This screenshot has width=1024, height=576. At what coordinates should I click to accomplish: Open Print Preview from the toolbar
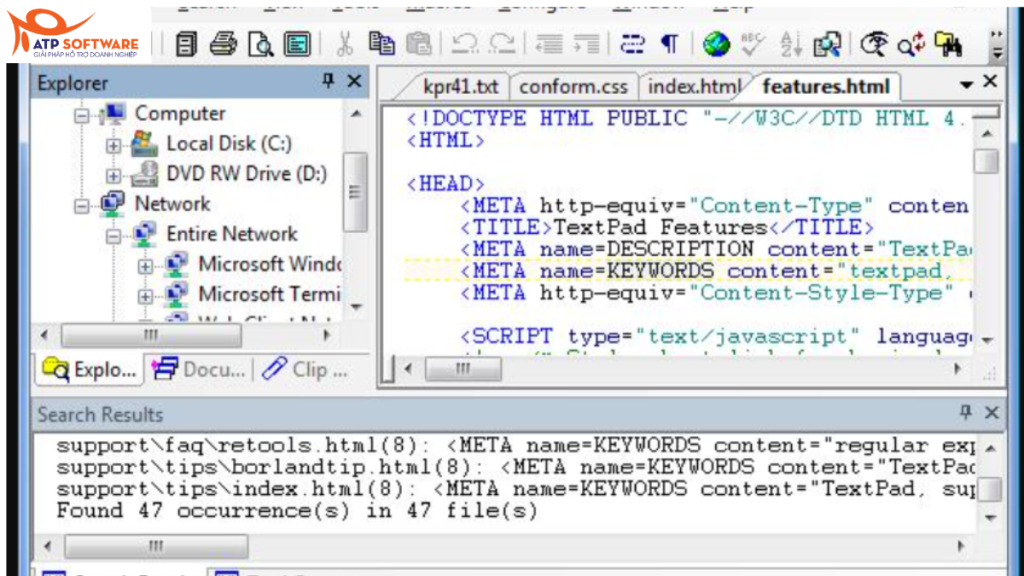click(263, 44)
